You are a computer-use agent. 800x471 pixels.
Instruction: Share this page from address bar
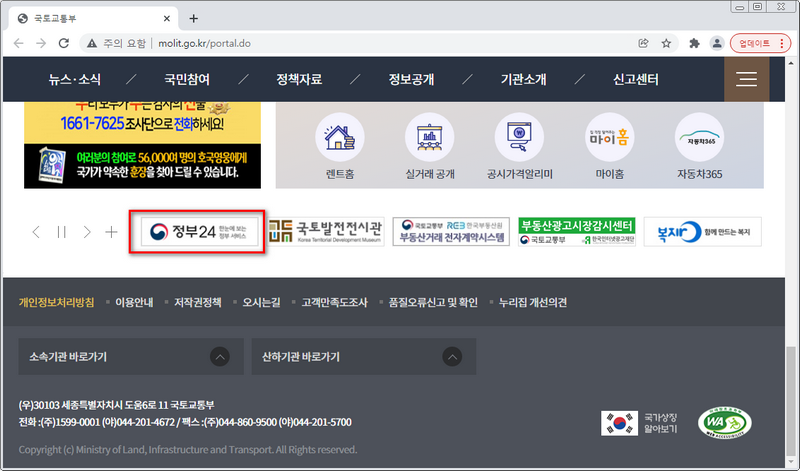pyautogui.click(x=643, y=43)
